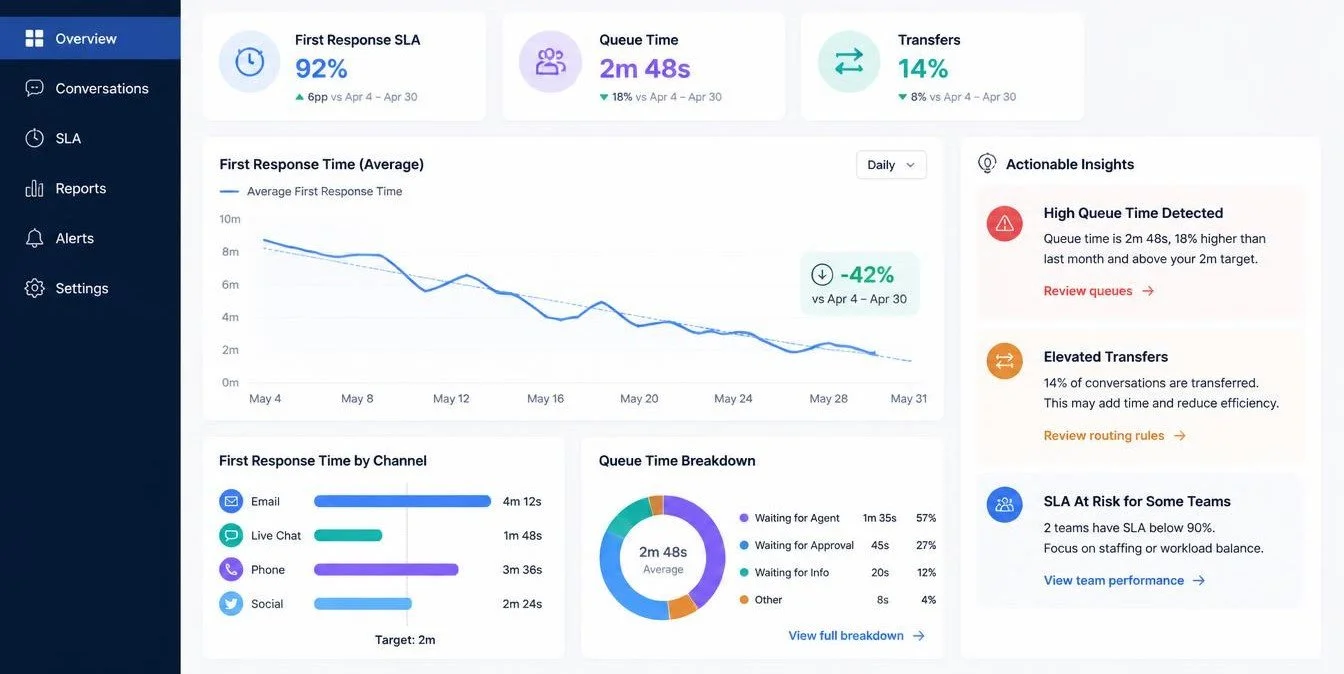
Task: Click the donut chart center 2m 48s
Action: [x=663, y=552]
